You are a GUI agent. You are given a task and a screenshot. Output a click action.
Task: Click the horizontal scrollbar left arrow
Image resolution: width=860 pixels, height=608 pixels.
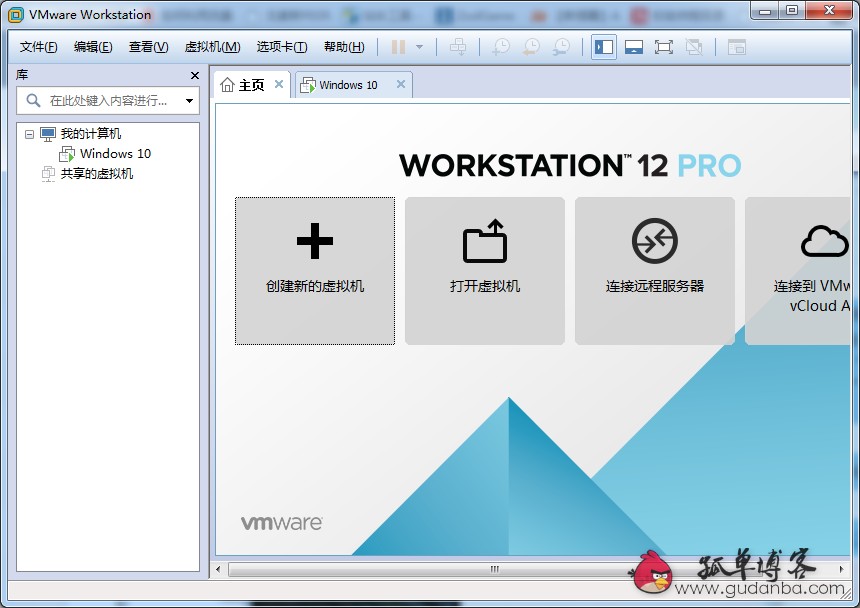coord(219,569)
